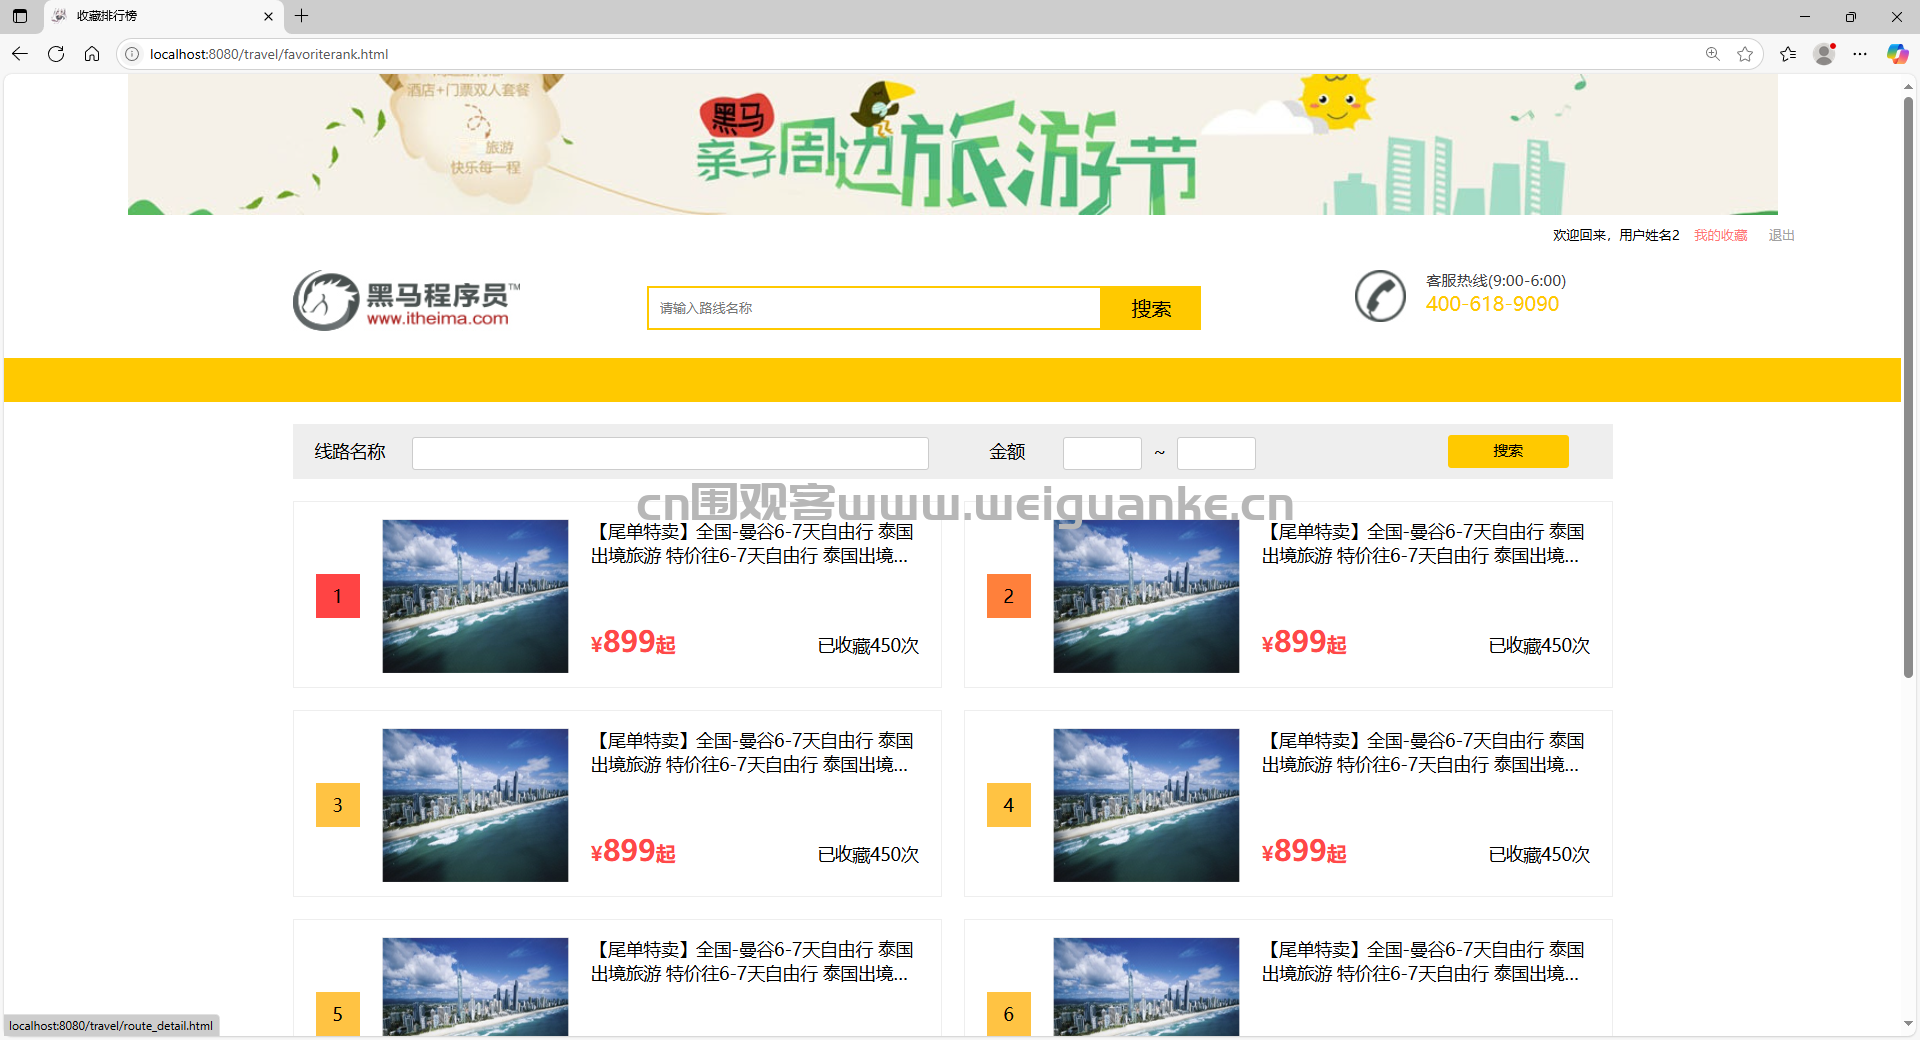Click the yellow rank 3 badge
Screen dimensions: 1920x1040
click(338, 805)
